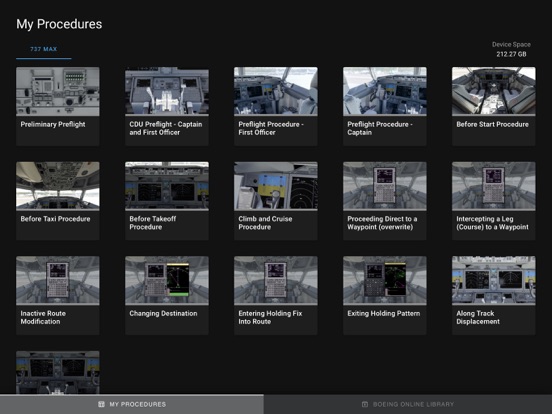Open the Along Track Displacement procedure
The height and width of the screenshot is (414, 552).
[x=494, y=295]
